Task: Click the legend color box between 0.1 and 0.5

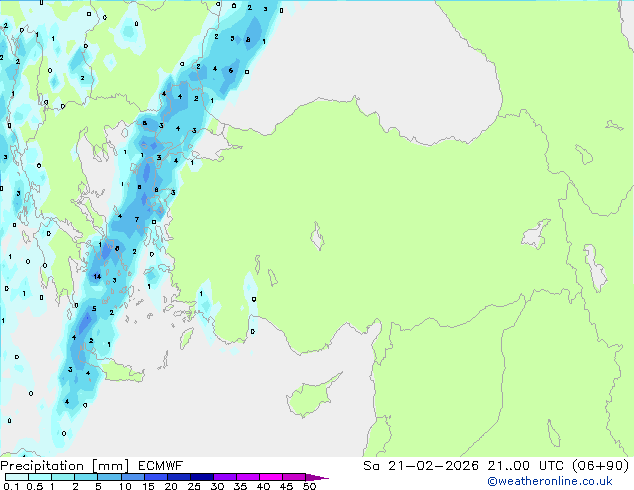Action: pos(17,477)
